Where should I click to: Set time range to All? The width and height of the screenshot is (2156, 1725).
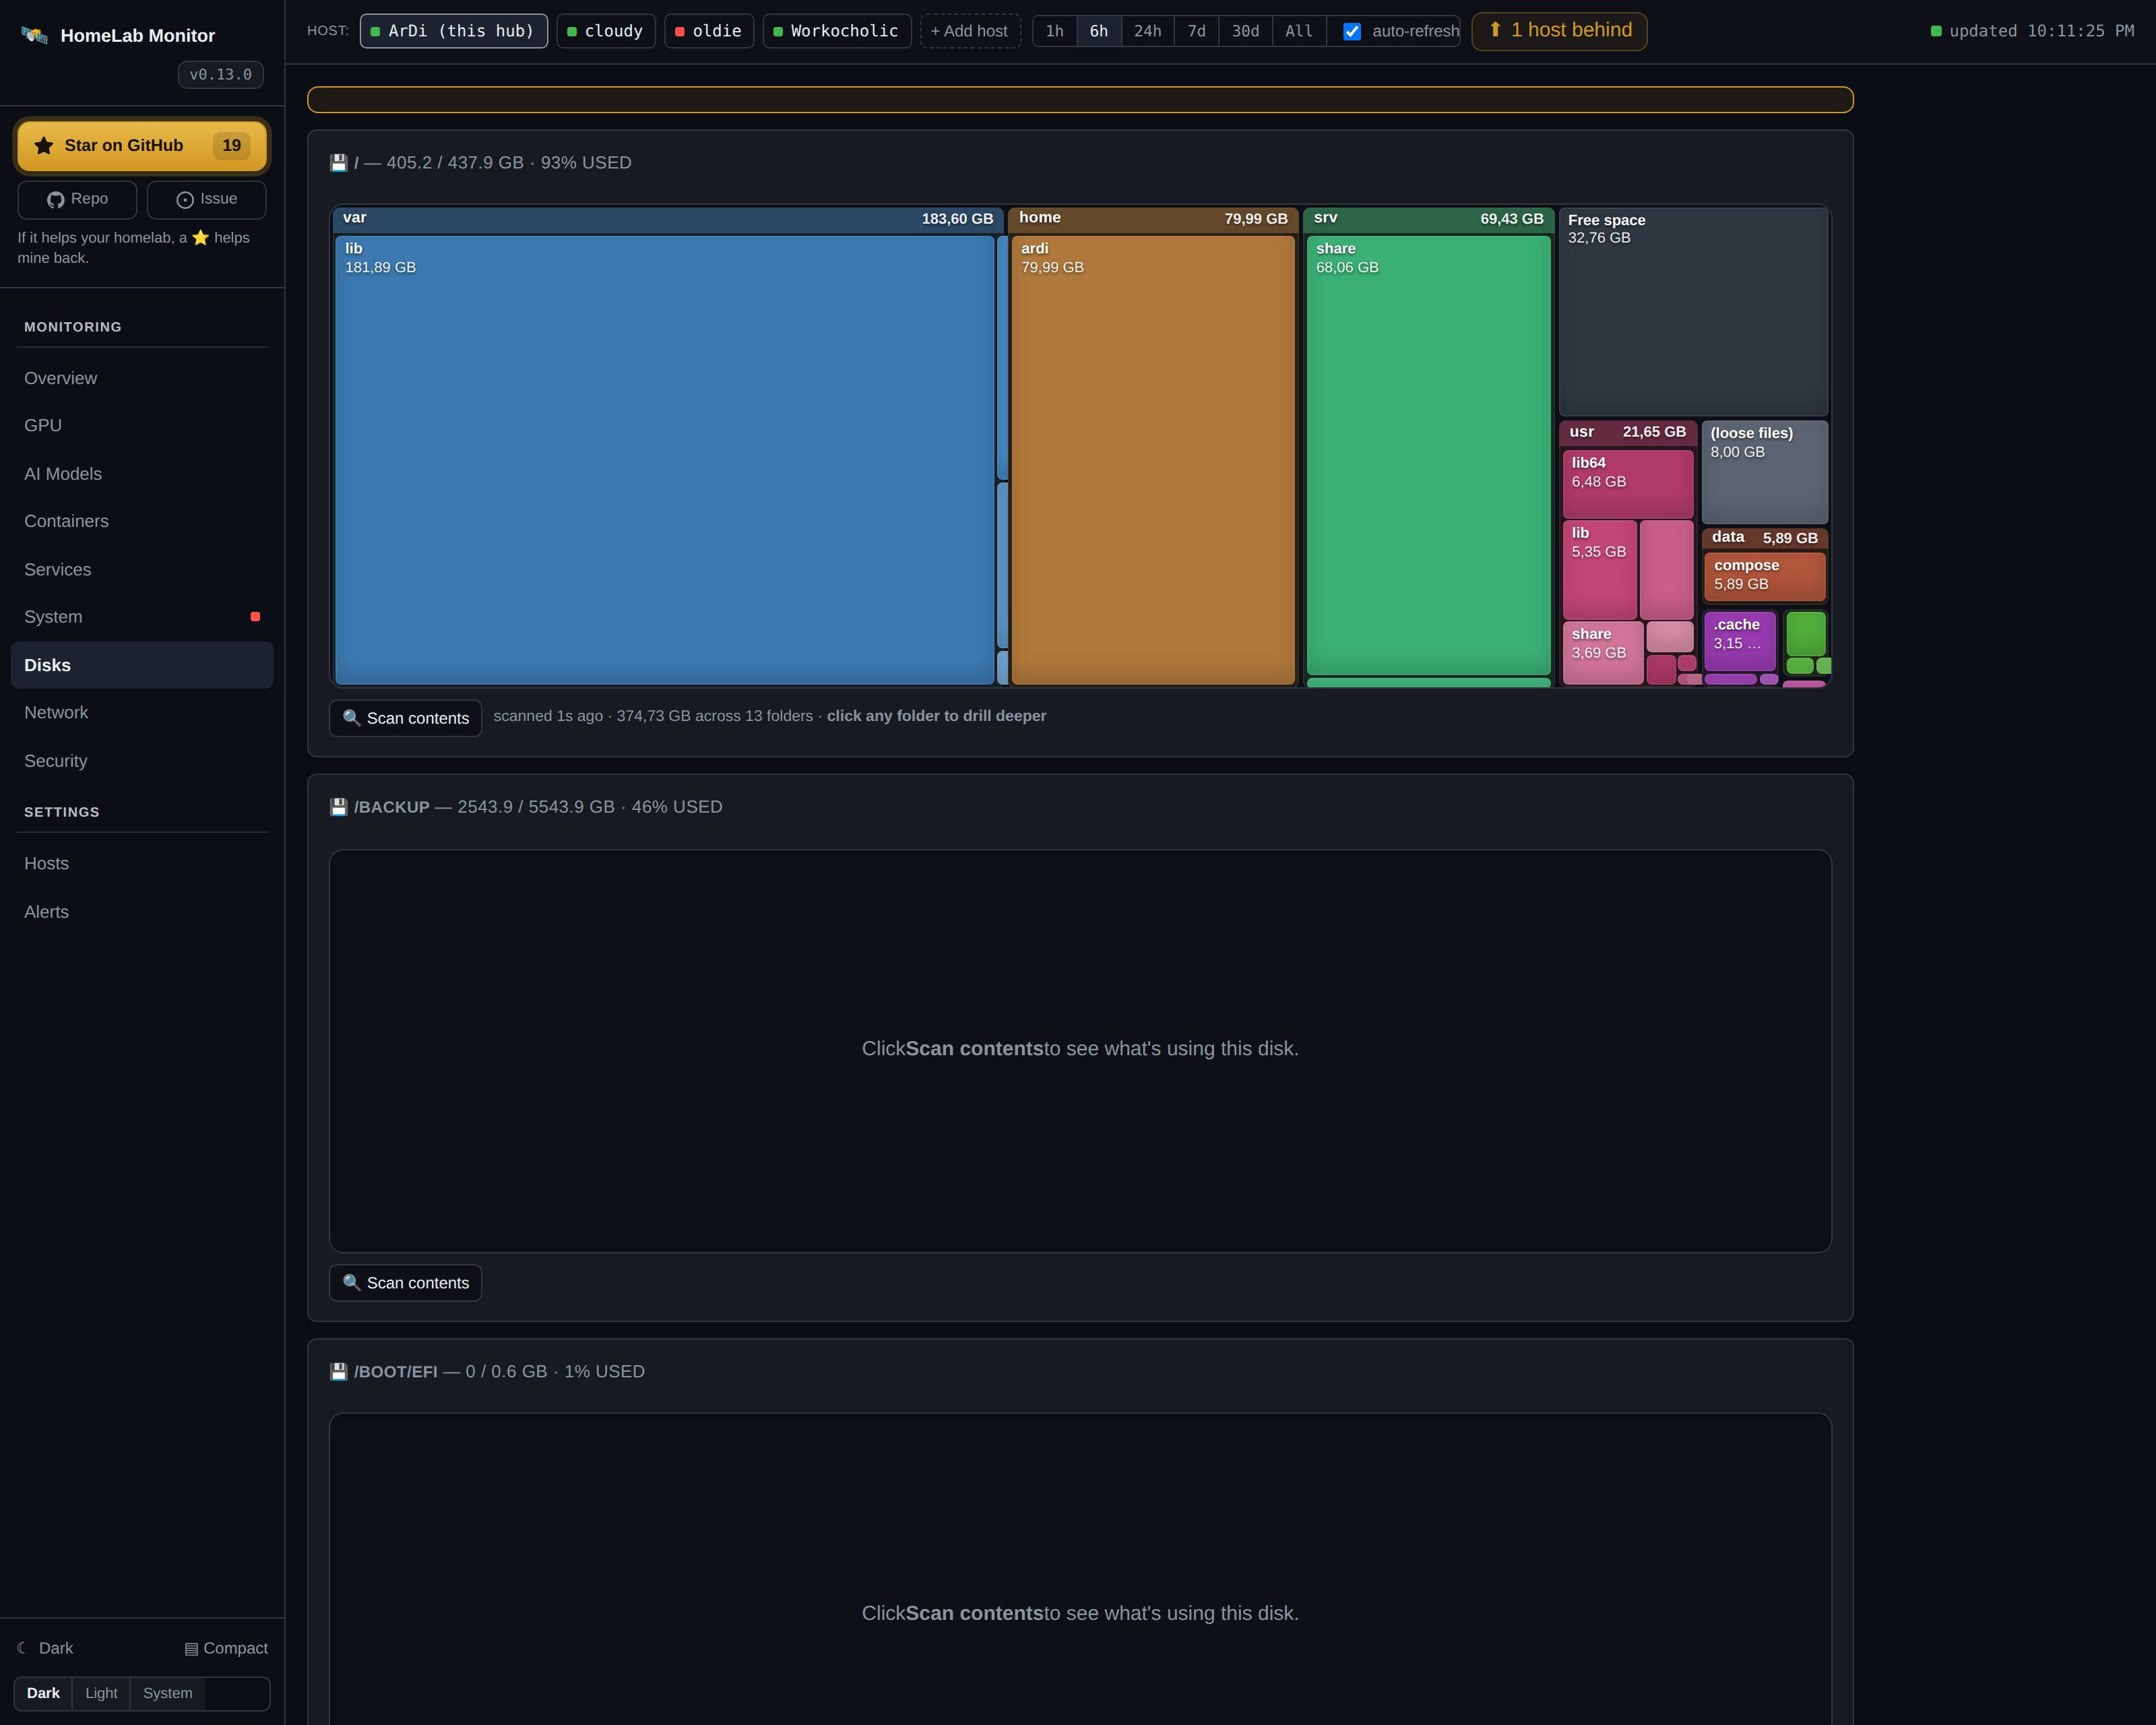[x=1299, y=31]
